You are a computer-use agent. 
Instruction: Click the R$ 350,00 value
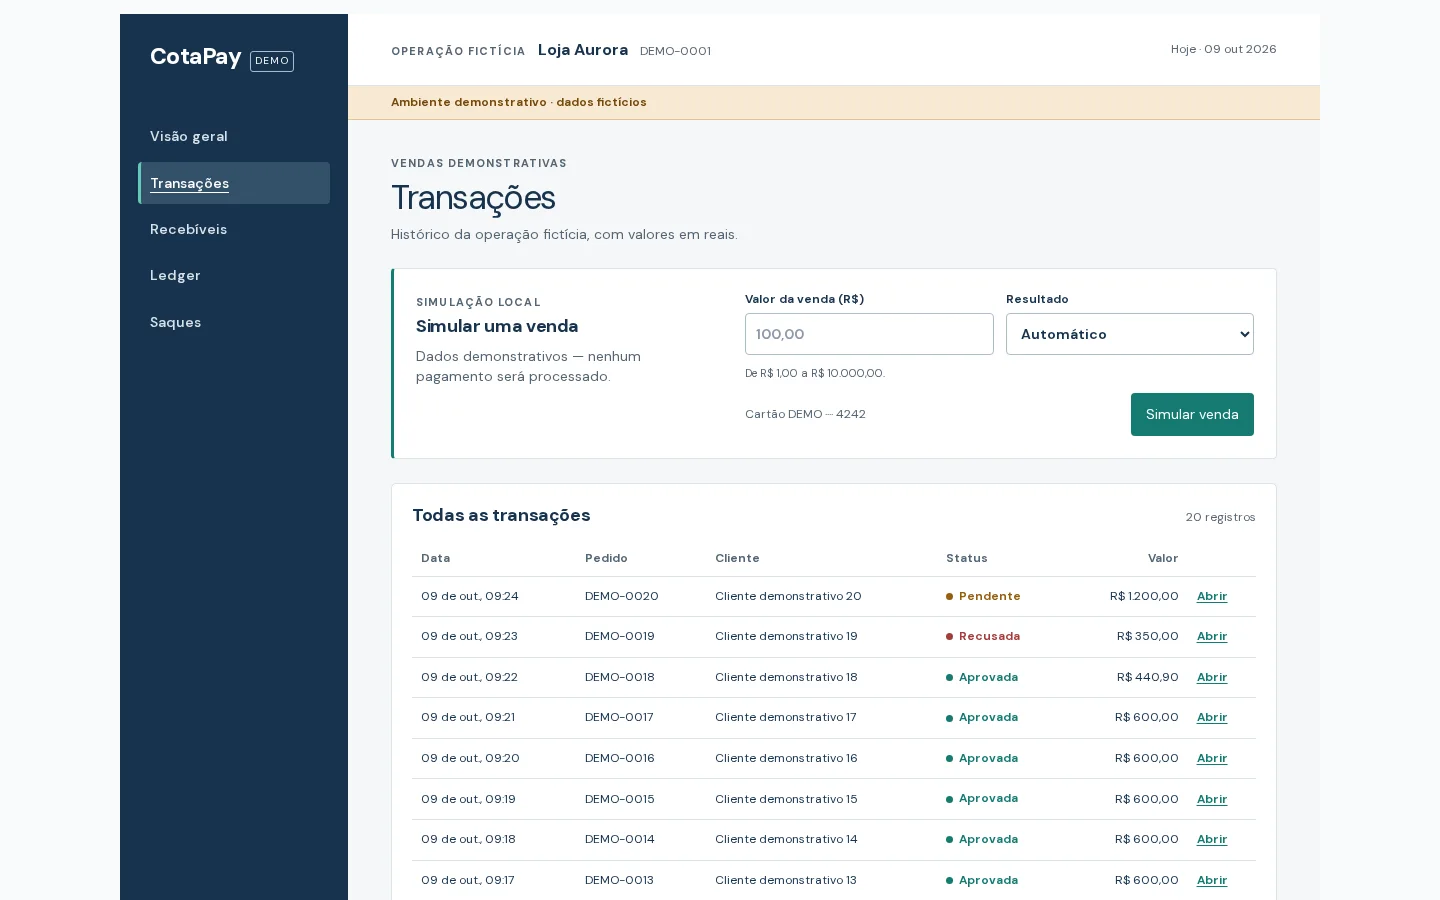tap(1148, 636)
